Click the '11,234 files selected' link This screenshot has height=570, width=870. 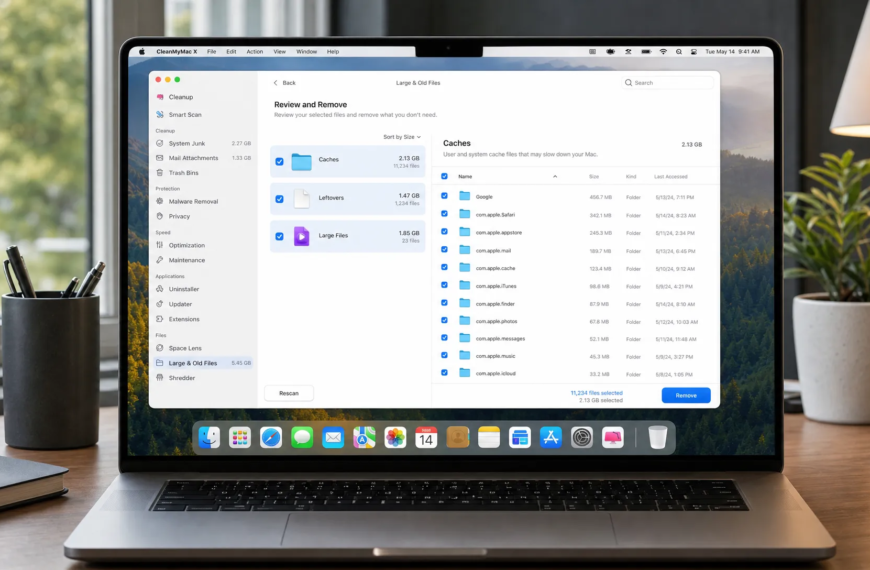[x=596, y=393]
